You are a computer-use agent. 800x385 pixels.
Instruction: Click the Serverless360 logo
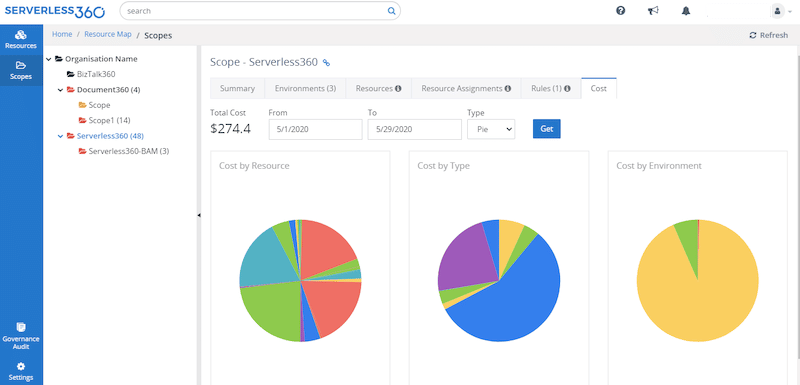coord(55,11)
